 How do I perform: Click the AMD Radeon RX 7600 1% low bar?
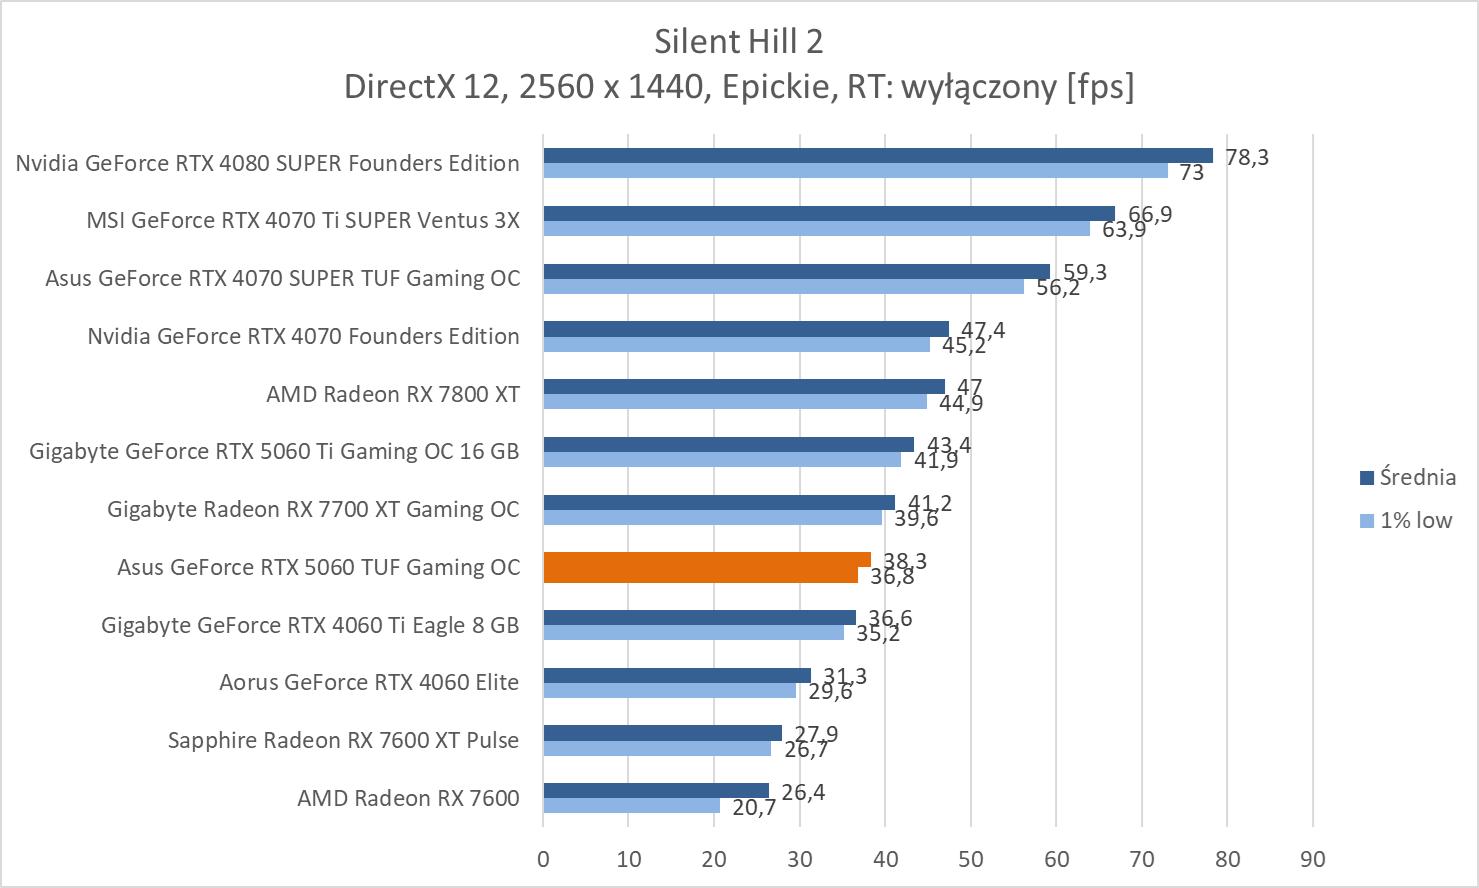tap(631, 805)
